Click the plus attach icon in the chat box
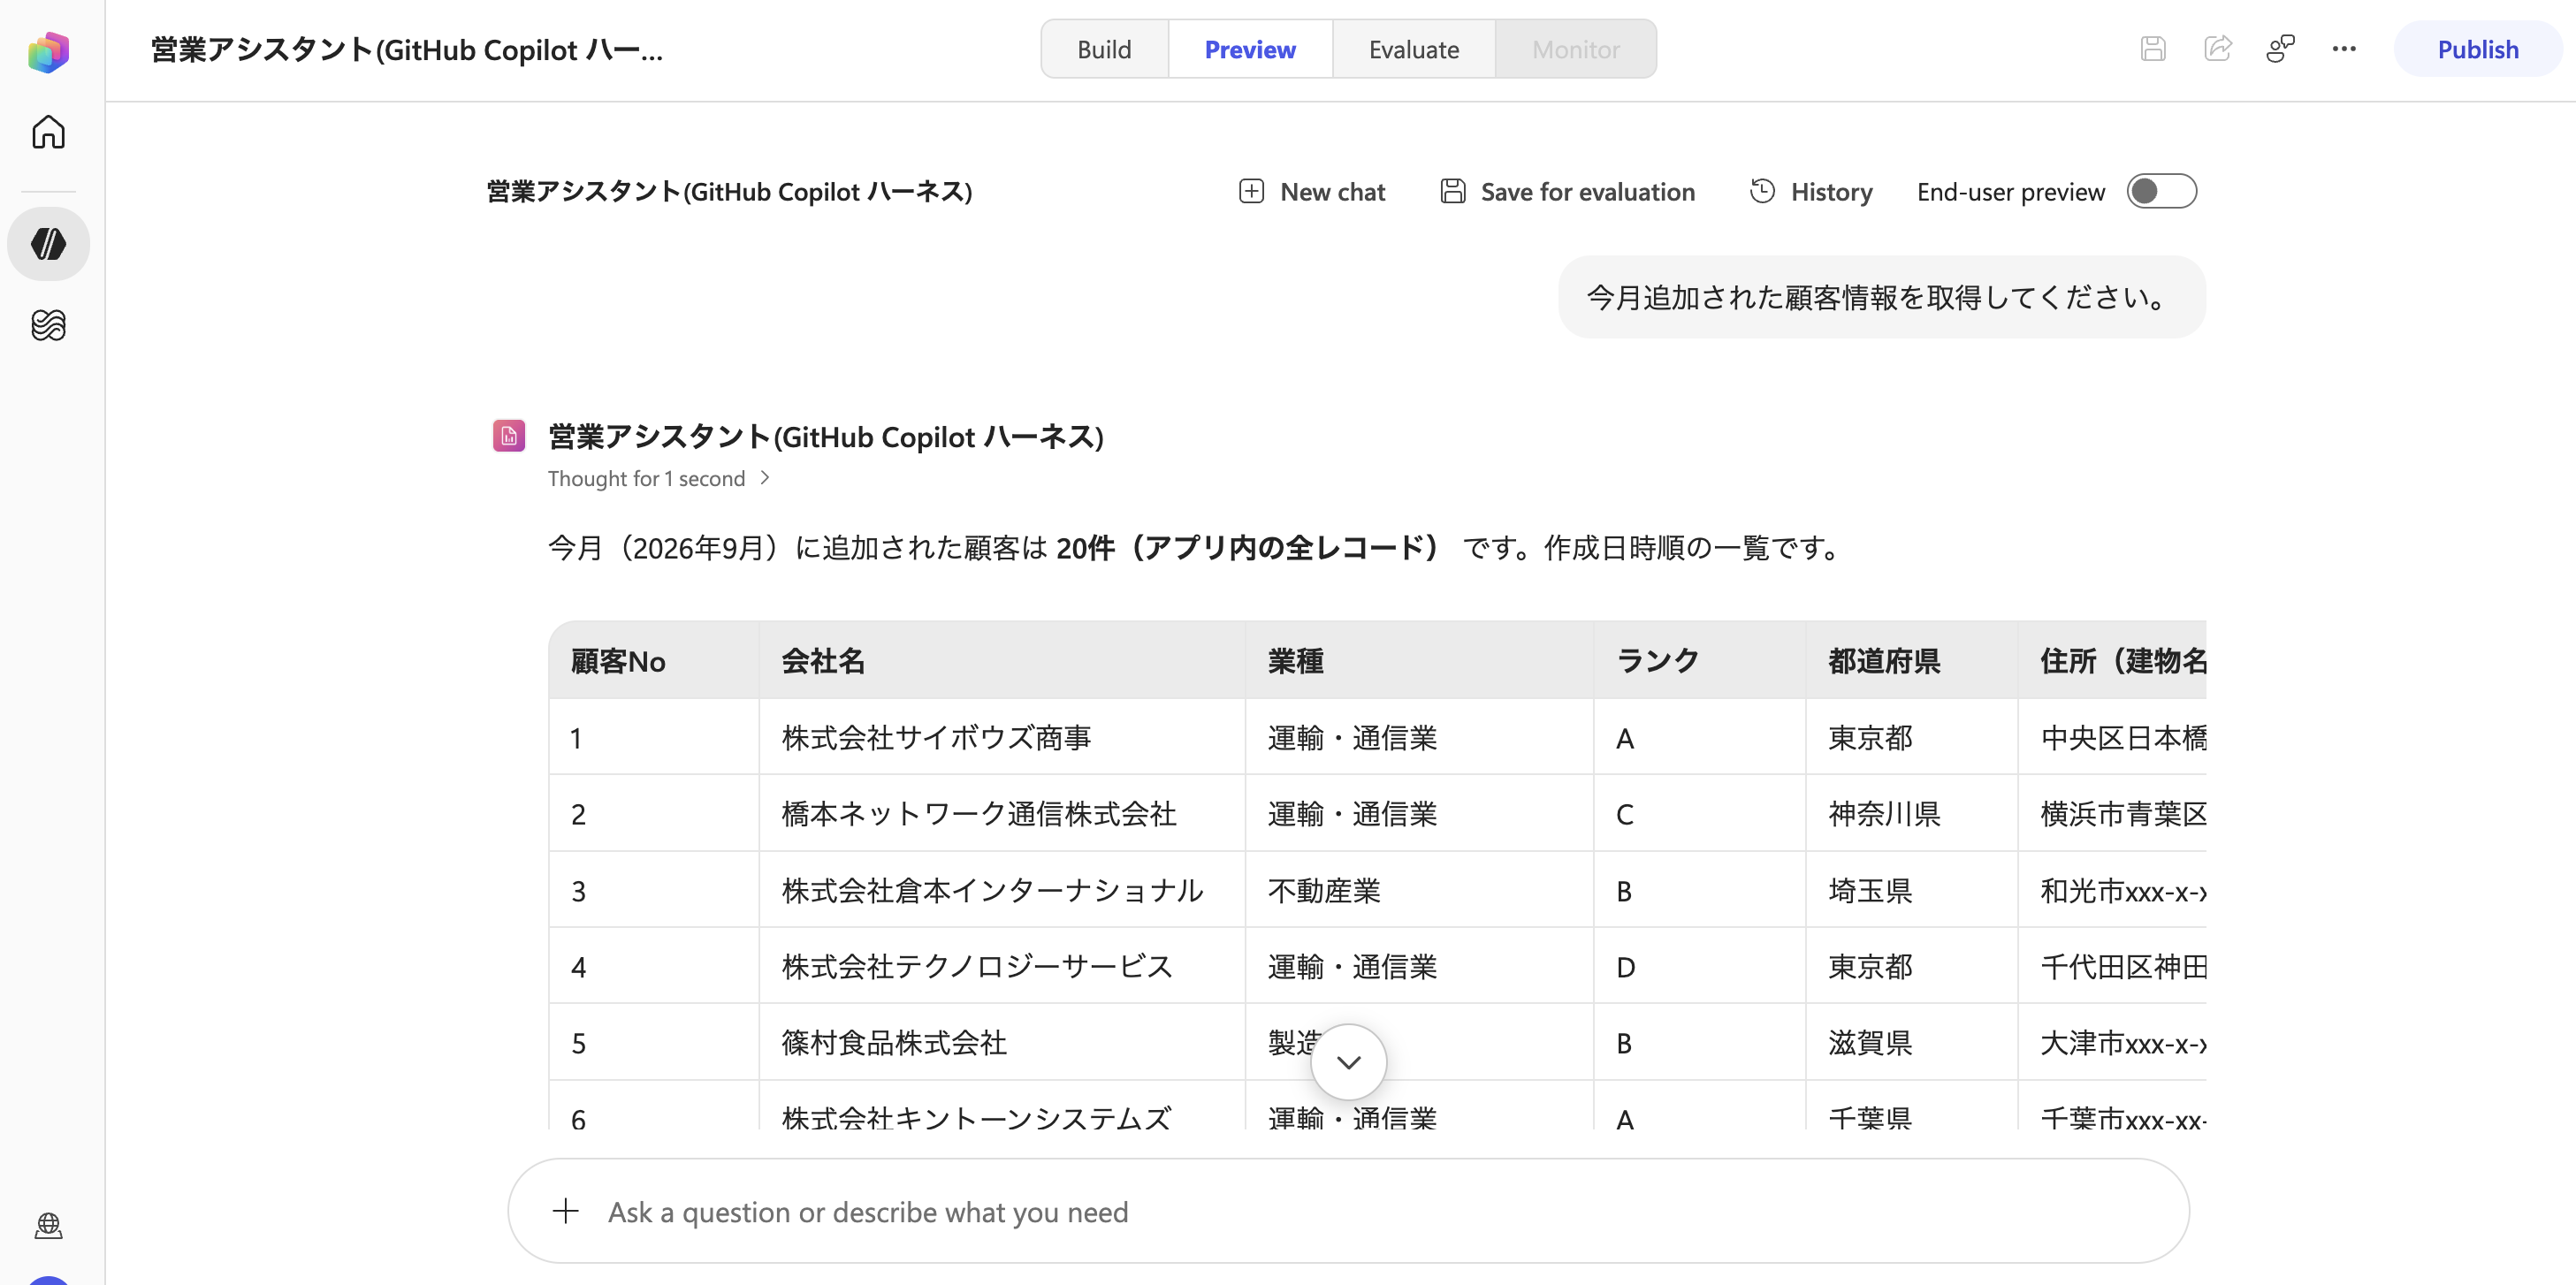The width and height of the screenshot is (2576, 1285). tap(566, 1211)
